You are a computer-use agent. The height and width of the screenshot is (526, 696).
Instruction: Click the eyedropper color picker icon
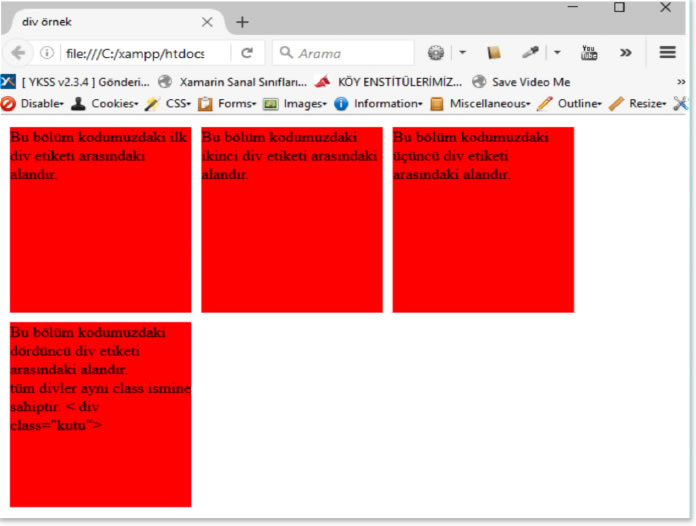tap(531, 53)
